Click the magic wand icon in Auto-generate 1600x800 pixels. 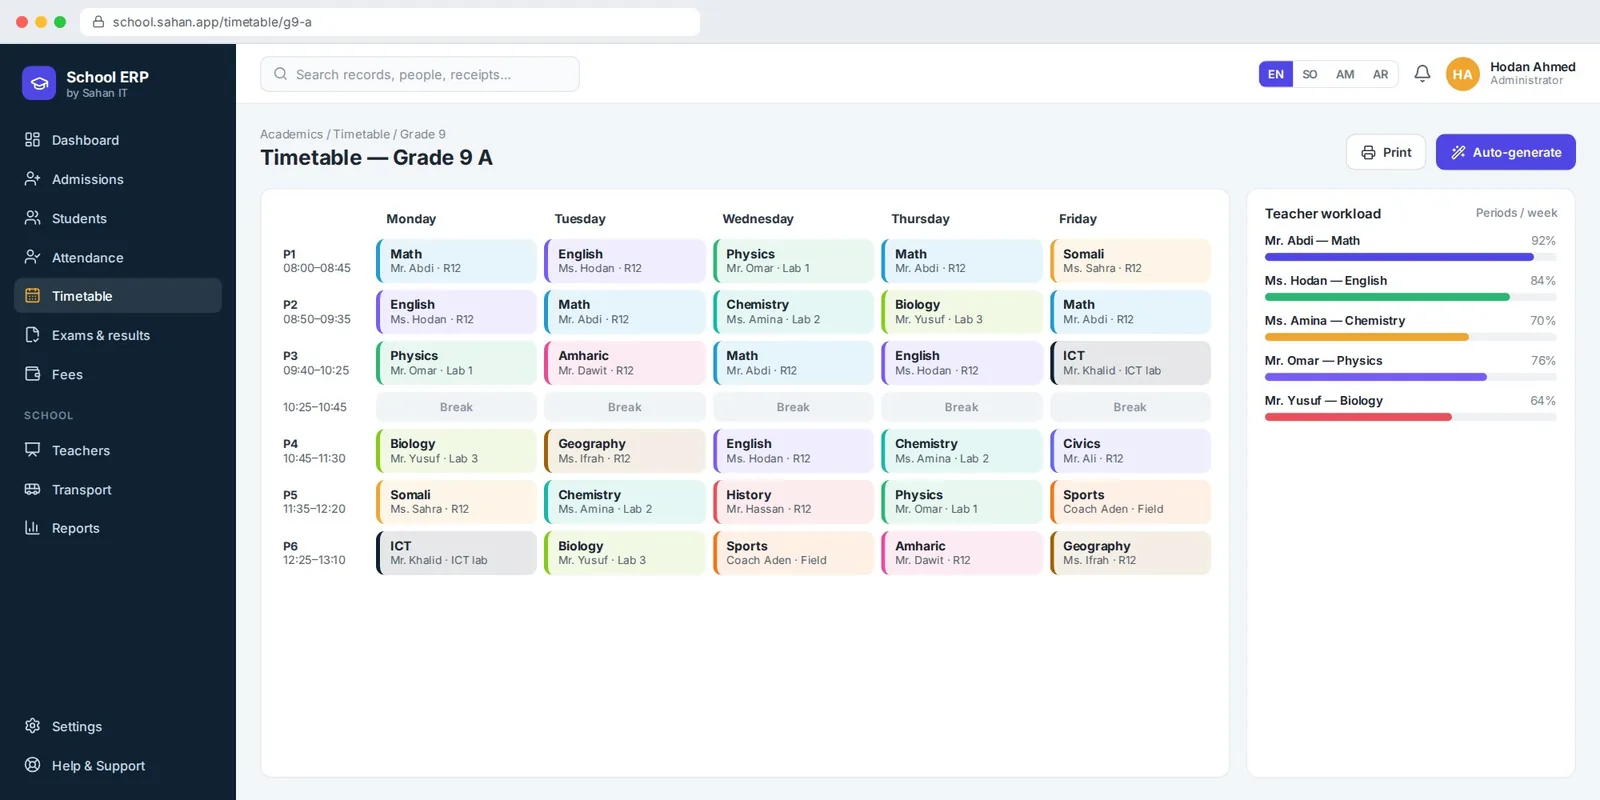pyautogui.click(x=1459, y=152)
